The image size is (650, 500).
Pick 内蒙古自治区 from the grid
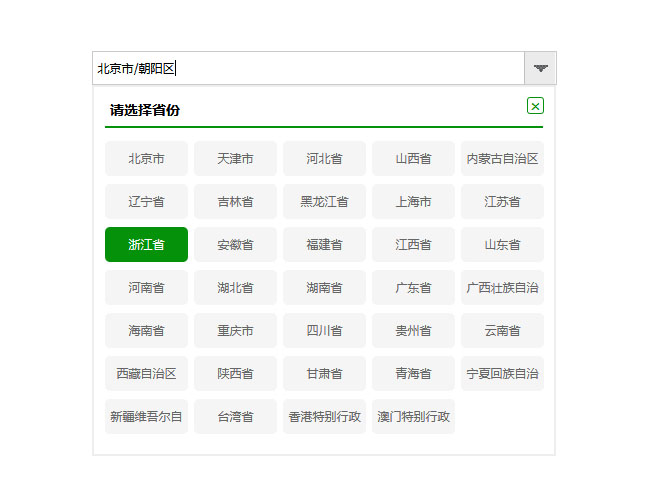tap(502, 158)
